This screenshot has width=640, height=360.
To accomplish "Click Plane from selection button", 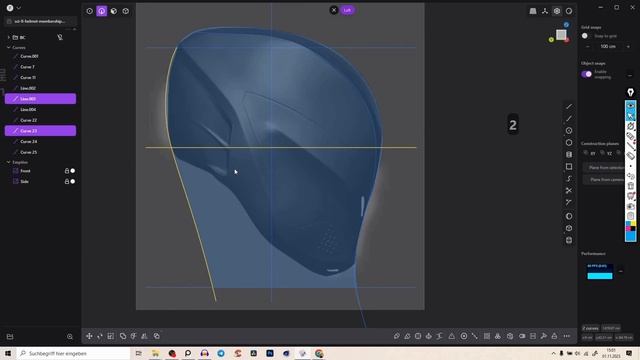I will (x=604, y=167).
